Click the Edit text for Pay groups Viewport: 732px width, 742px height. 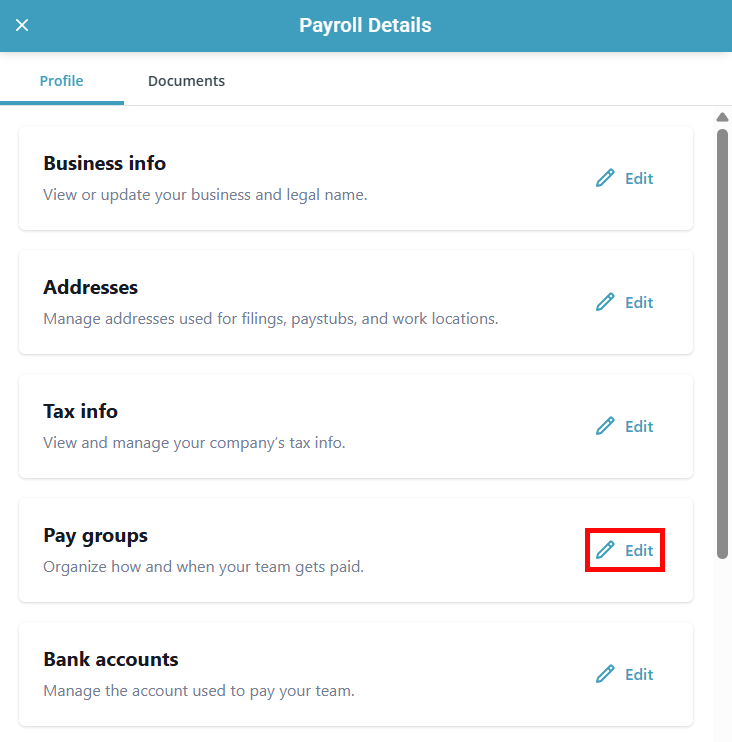click(639, 550)
